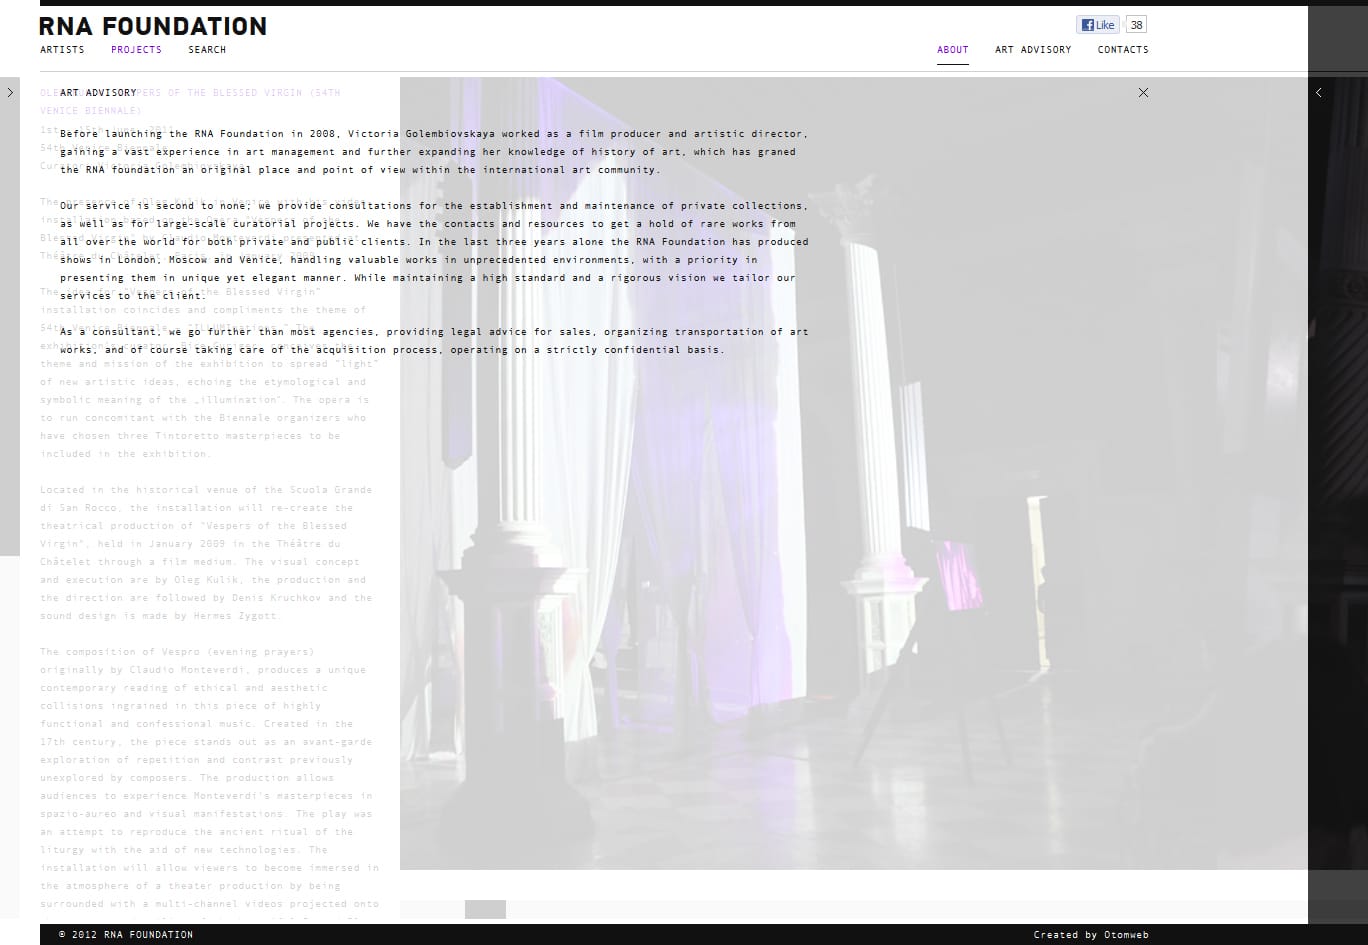Screen dimensions: 1368x945
Task: Open the ARTISTS menu item
Action: (x=62, y=50)
